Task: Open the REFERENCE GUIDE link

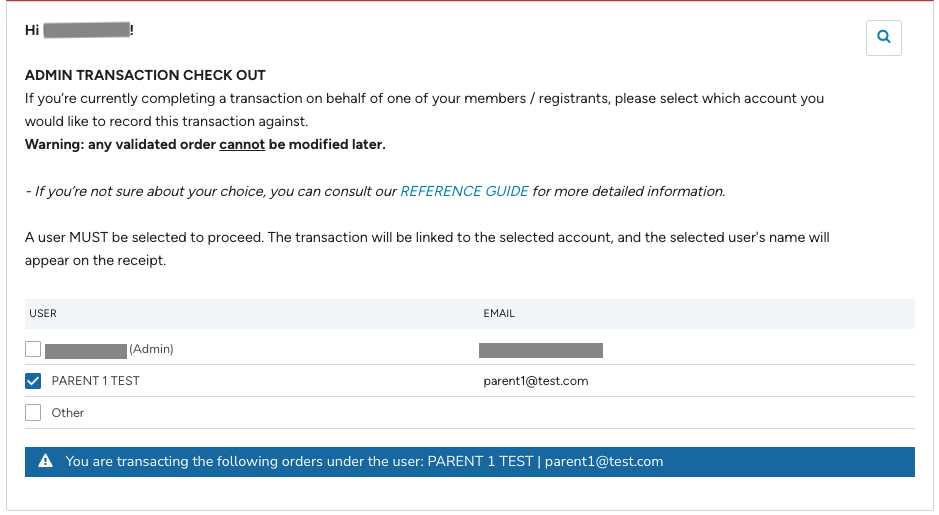Action: tap(464, 191)
